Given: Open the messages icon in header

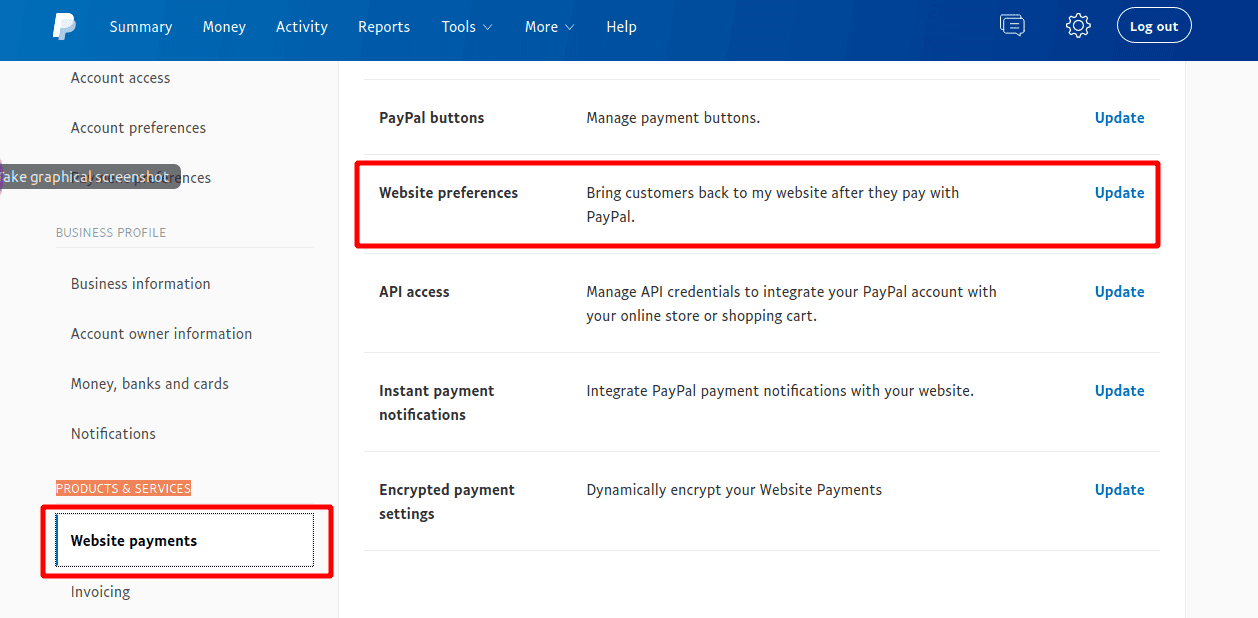Looking at the screenshot, I should 1012,26.
